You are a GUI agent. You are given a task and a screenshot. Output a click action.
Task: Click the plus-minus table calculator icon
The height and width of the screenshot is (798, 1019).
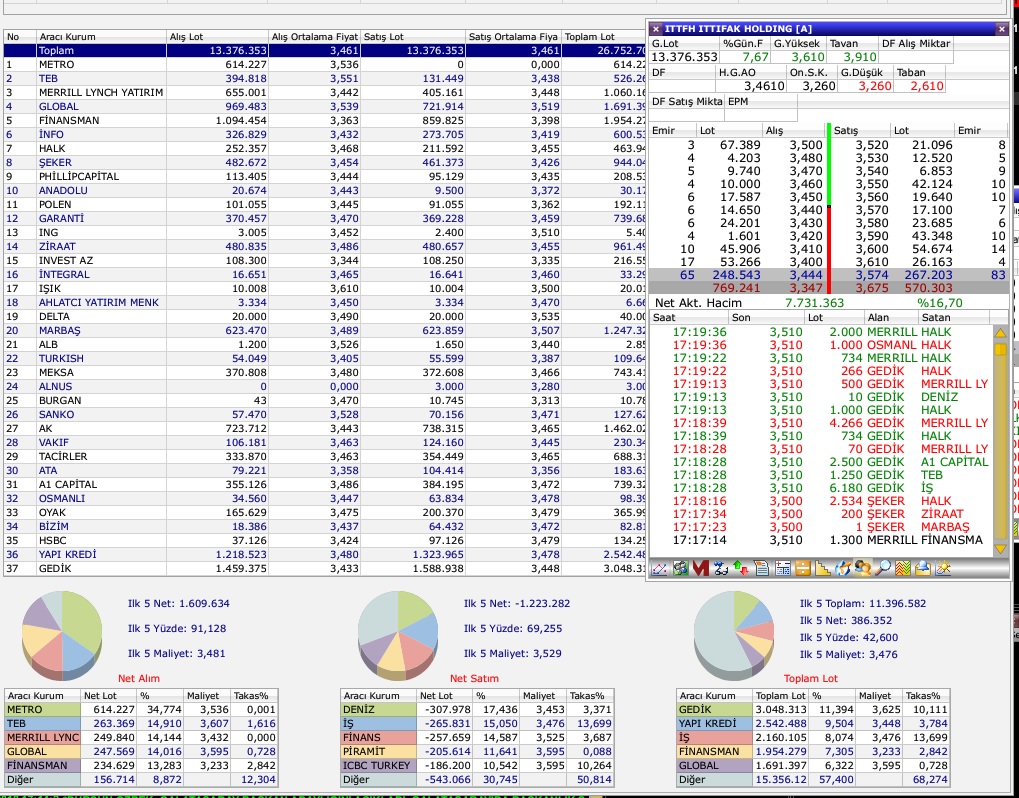(x=782, y=569)
